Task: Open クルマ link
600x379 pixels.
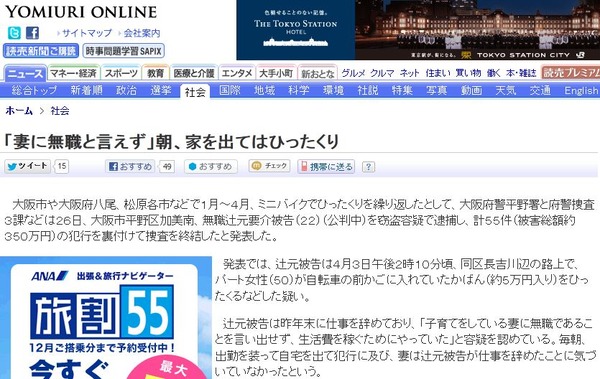Action: 382,73
